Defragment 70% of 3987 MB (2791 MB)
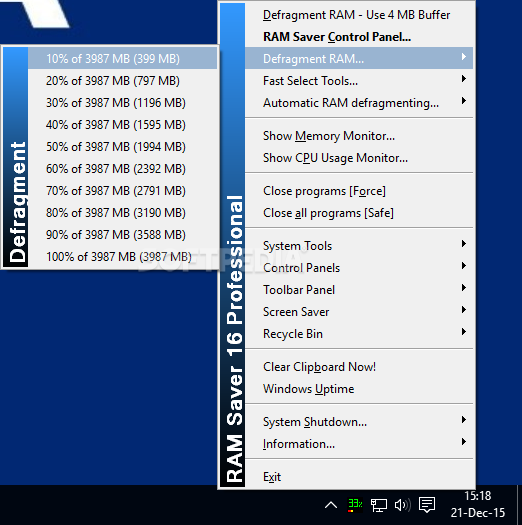 point(123,191)
